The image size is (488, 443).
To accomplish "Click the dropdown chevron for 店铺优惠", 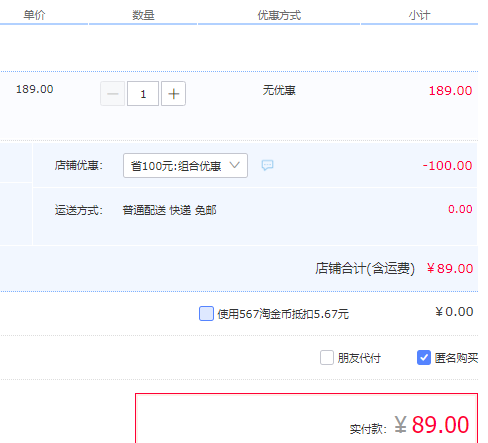I will [235, 165].
